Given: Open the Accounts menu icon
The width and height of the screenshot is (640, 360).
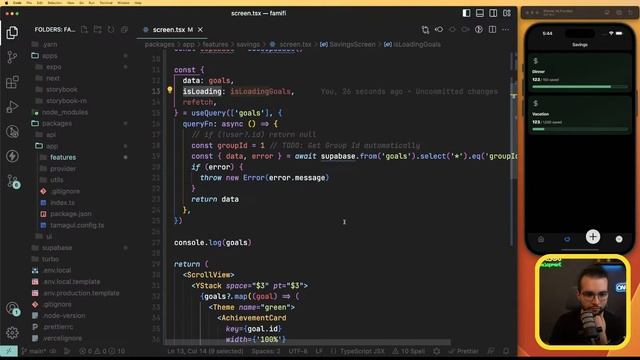Looking at the screenshot, I should 12,308.
